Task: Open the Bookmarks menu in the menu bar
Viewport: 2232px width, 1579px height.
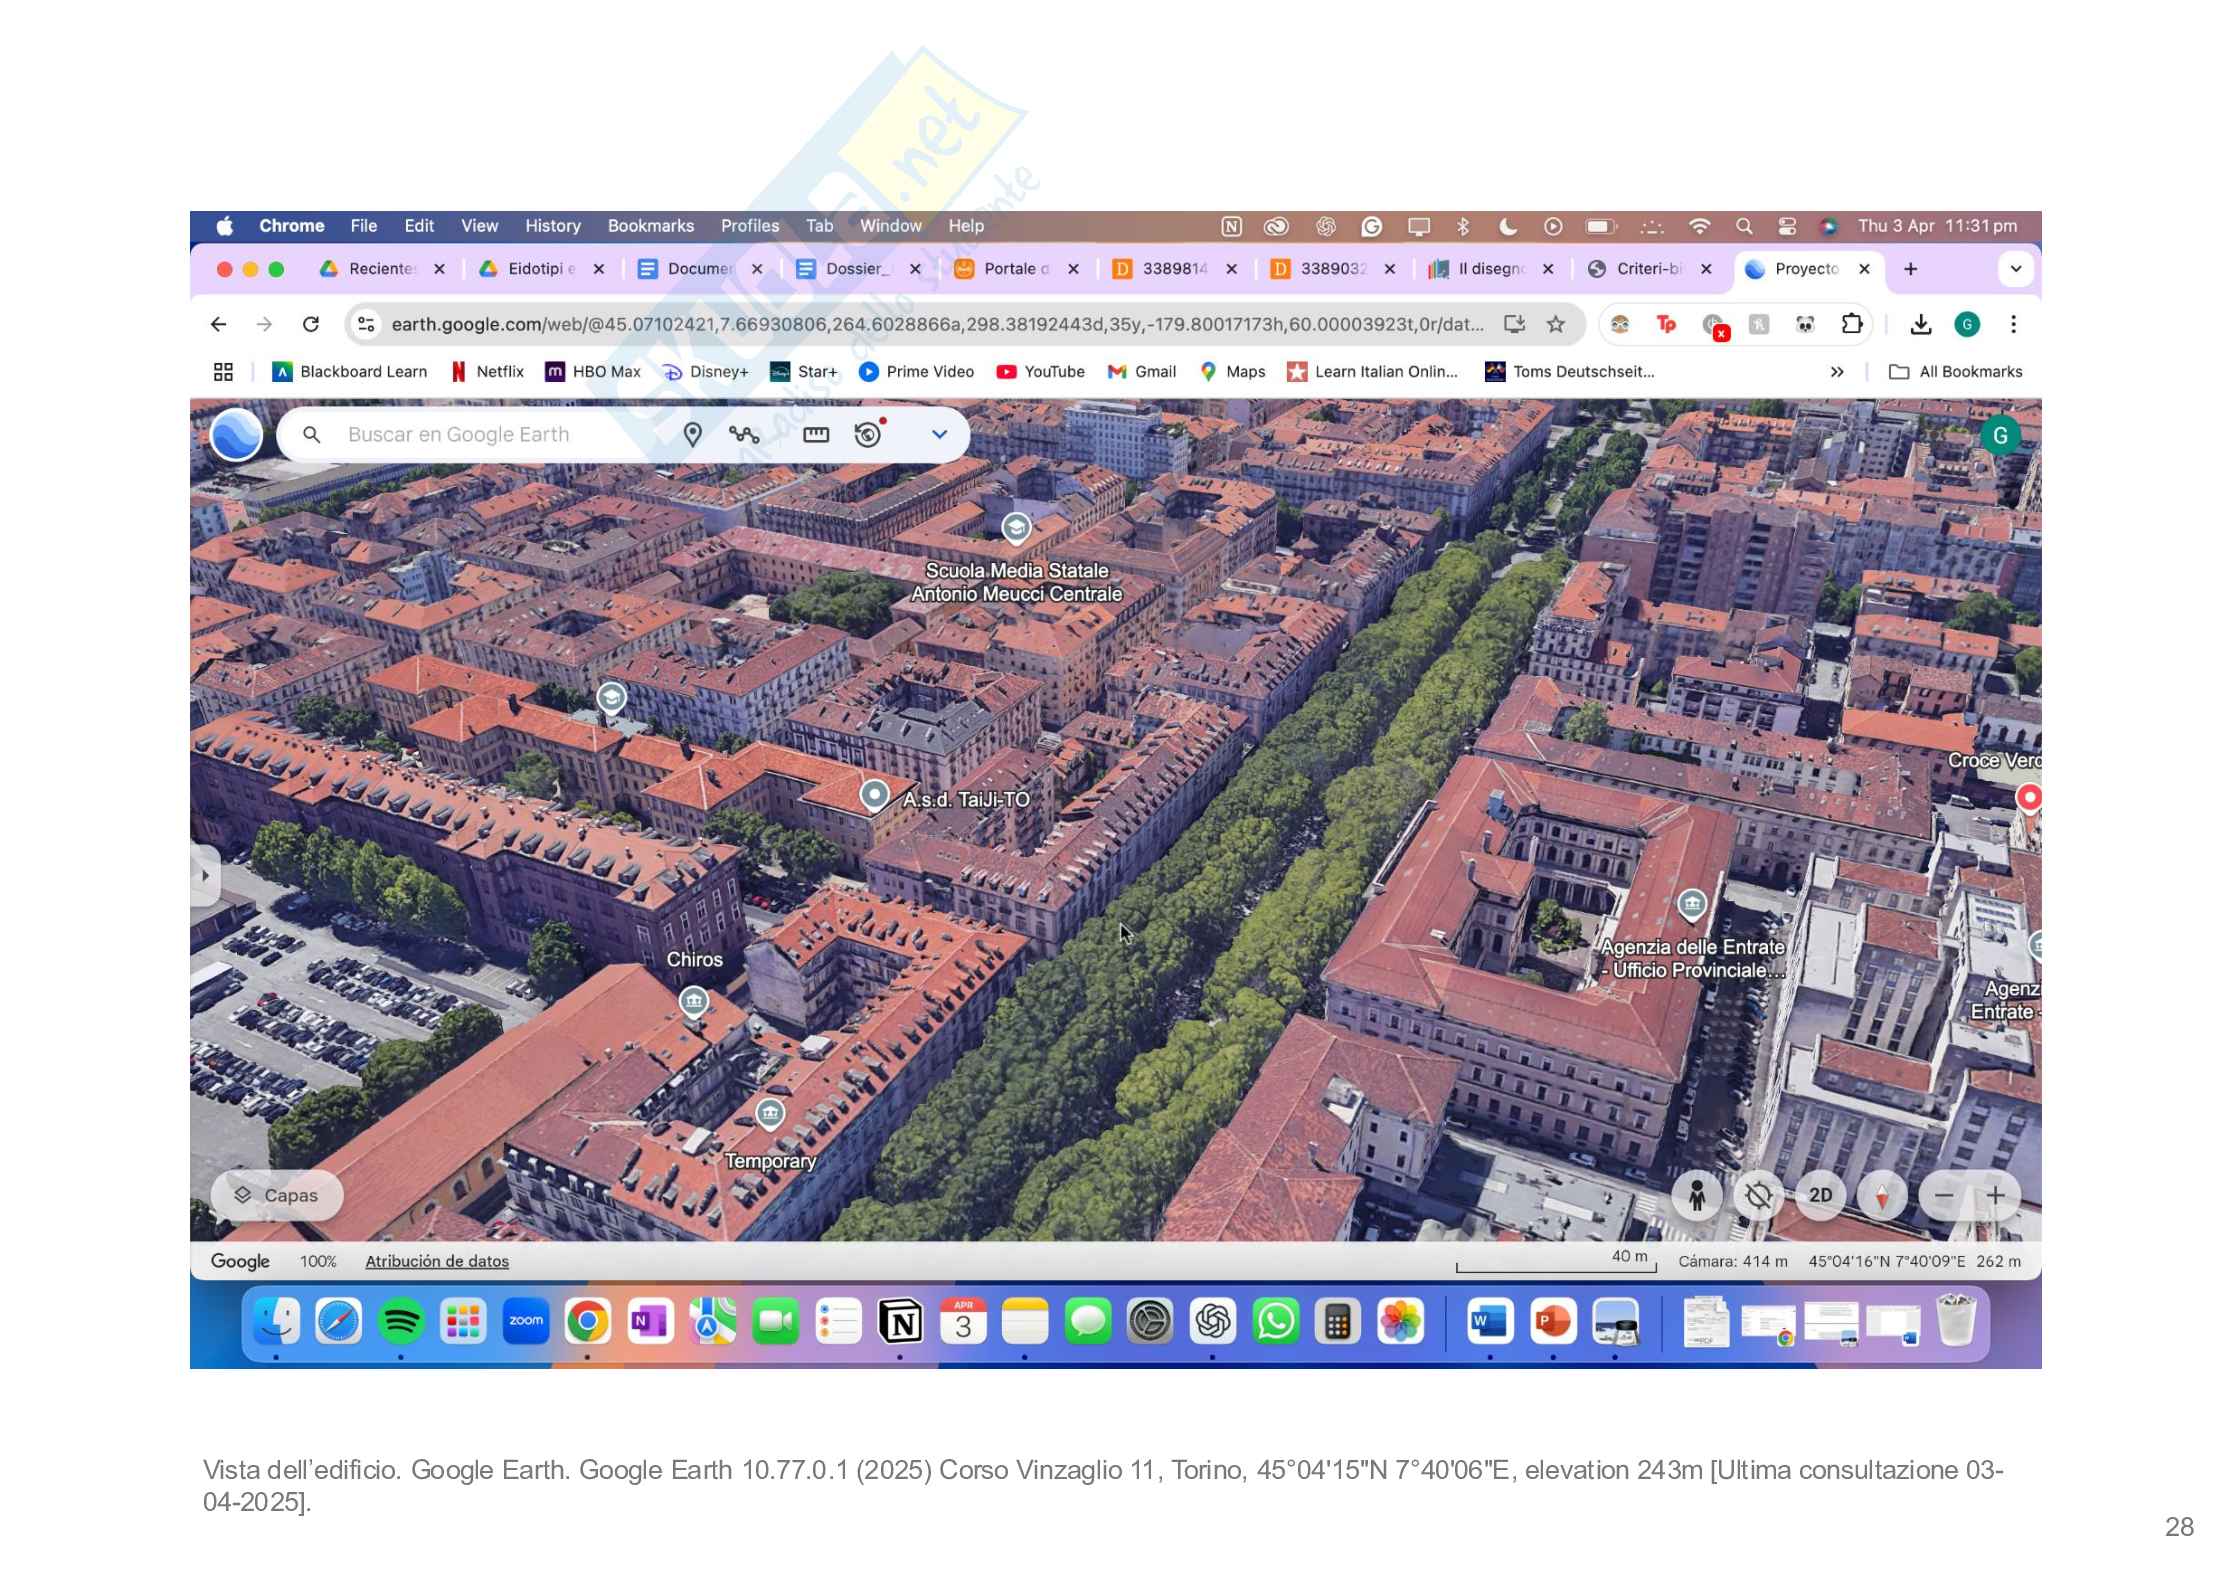Action: pos(650,226)
